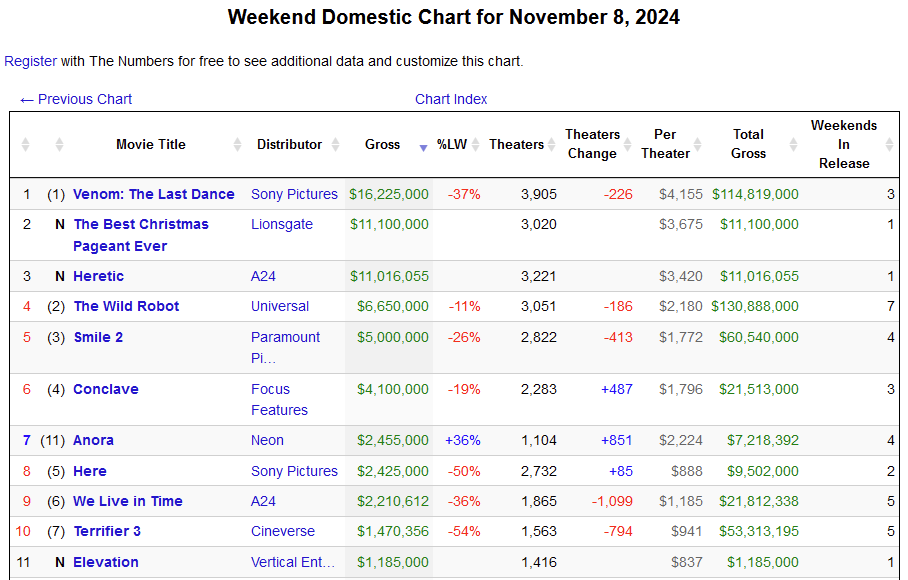This screenshot has height=580, width=908.
Task: Open the Register link
Action: [x=30, y=61]
